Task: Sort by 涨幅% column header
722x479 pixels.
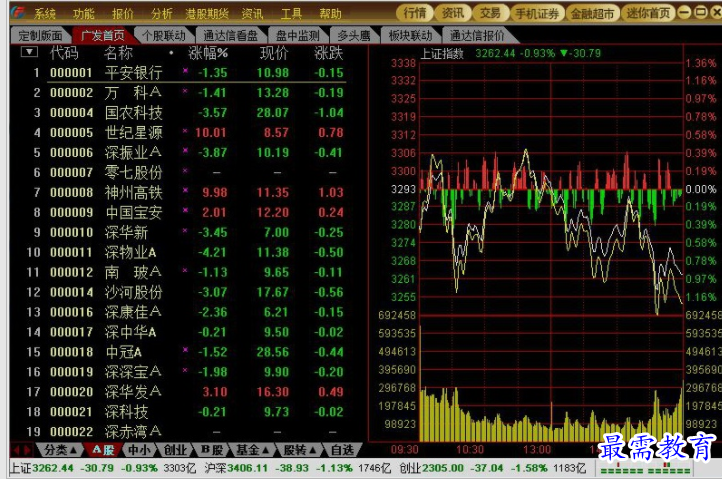Action: [x=208, y=53]
